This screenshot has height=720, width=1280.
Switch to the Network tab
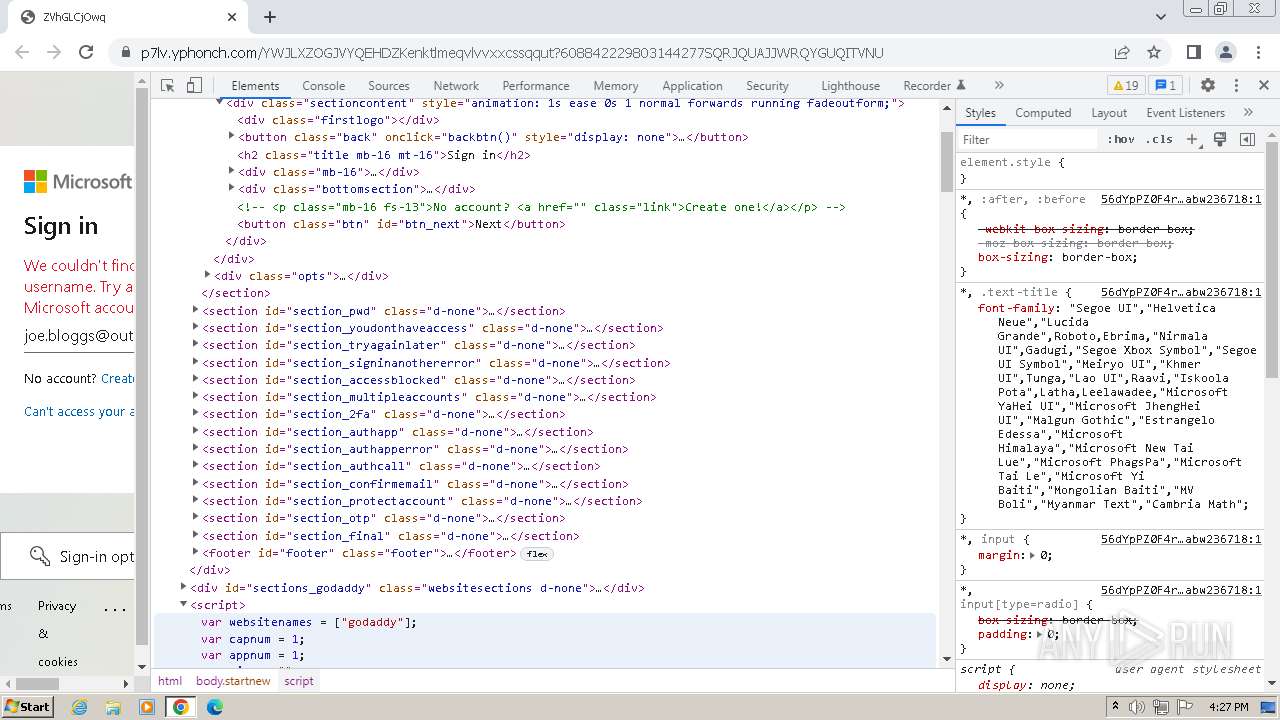click(x=456, y=86)
